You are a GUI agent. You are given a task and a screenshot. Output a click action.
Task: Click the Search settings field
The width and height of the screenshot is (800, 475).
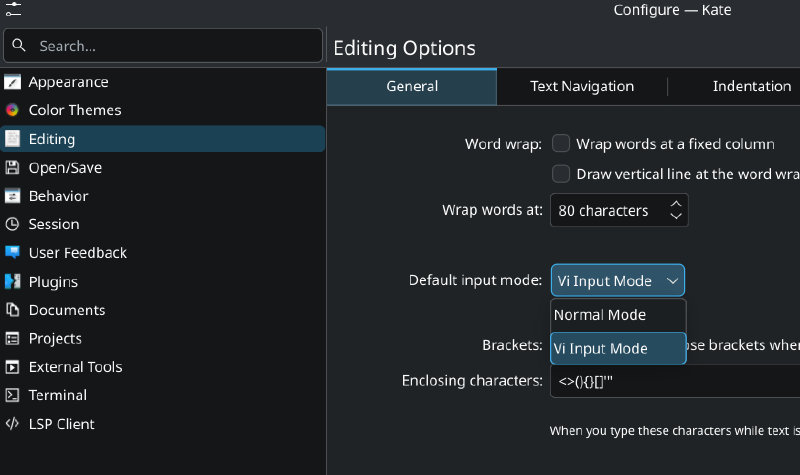coord(163,45)
